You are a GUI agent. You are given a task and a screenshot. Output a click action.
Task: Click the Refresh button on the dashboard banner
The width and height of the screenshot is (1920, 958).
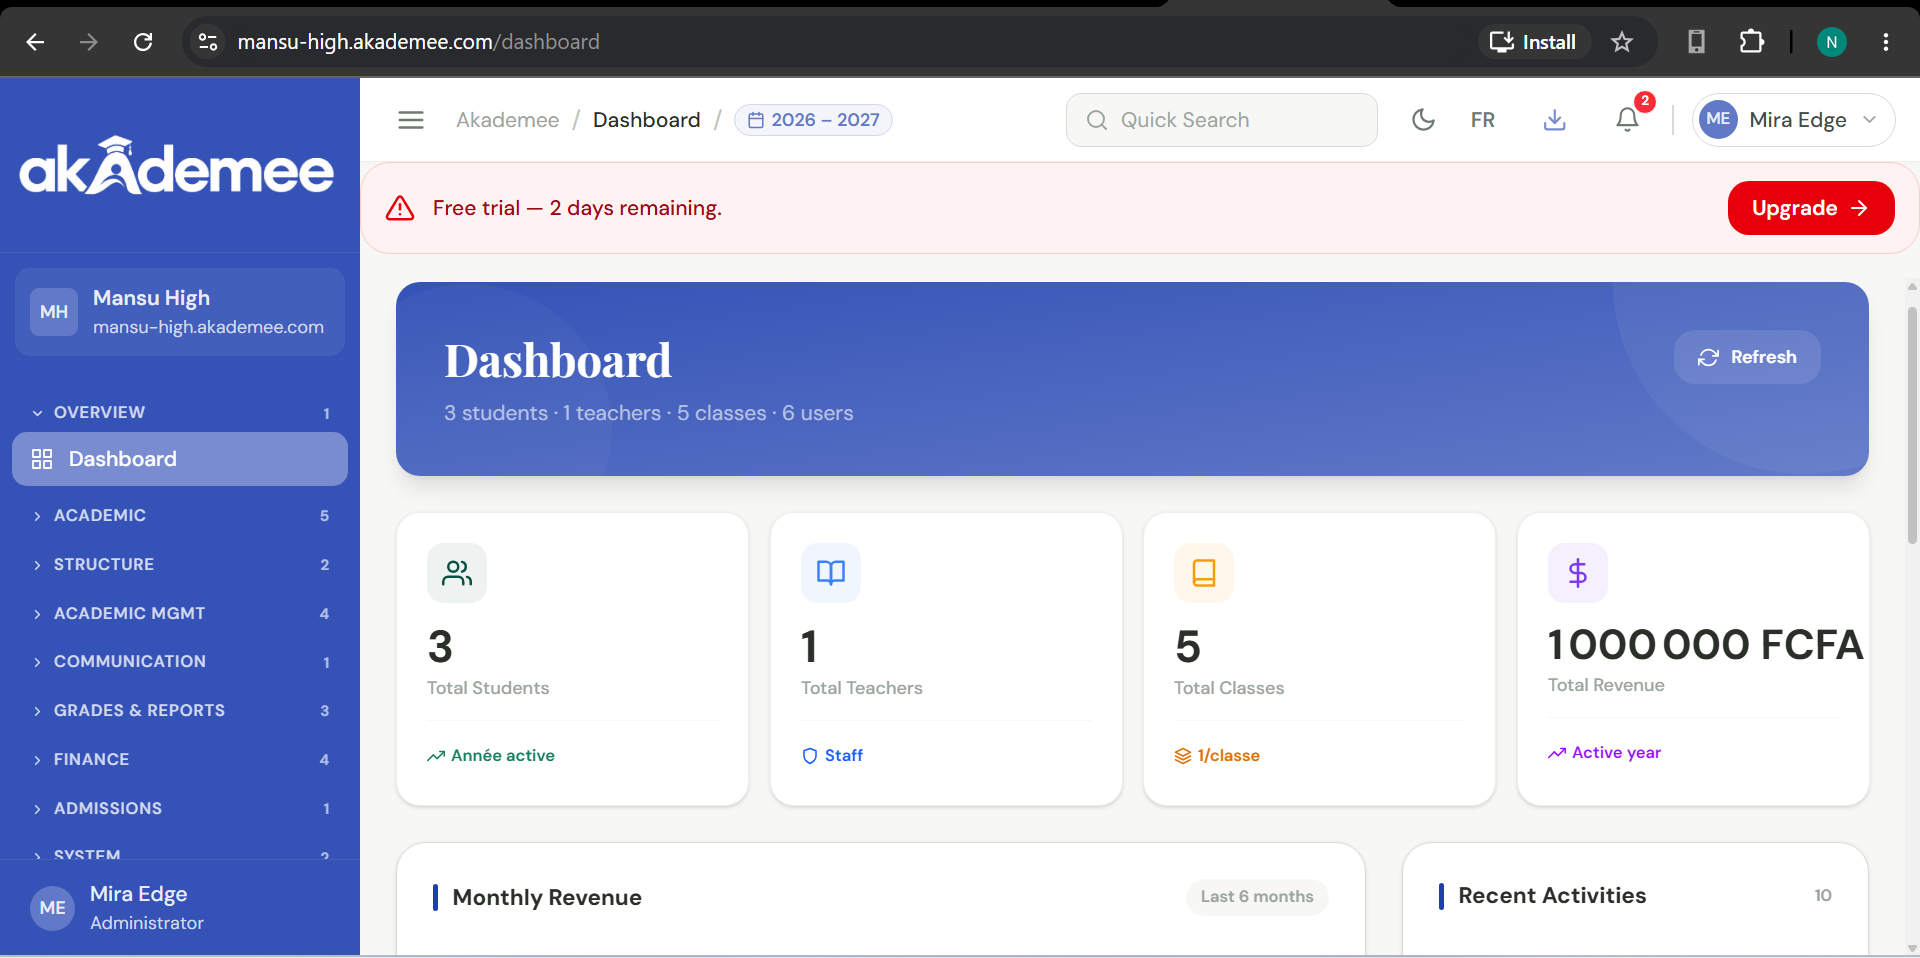click(x=1747, y=357)
